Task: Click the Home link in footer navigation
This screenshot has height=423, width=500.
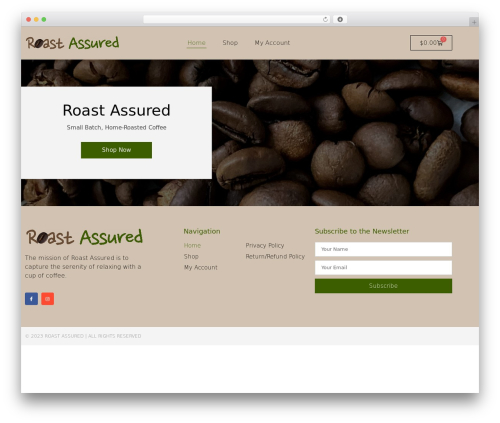Action: pos(192,245)
